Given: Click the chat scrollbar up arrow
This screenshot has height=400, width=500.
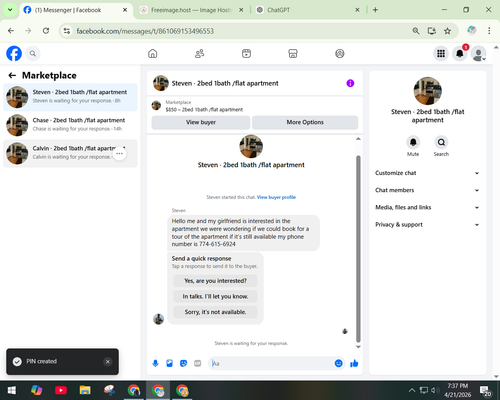Looking at the screenshot, I should 358,139.
